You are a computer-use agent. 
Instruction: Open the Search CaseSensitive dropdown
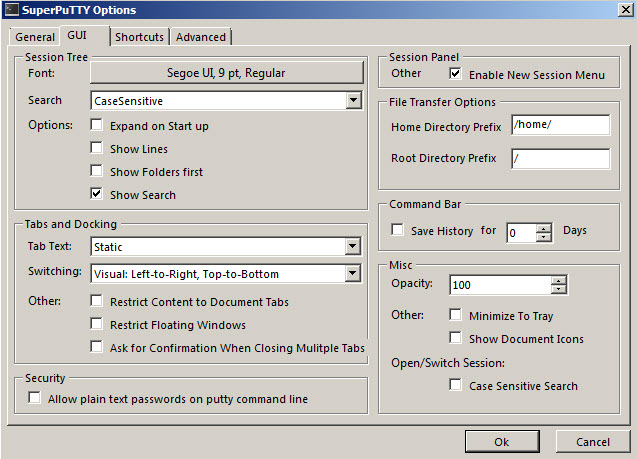click(353, 101)
